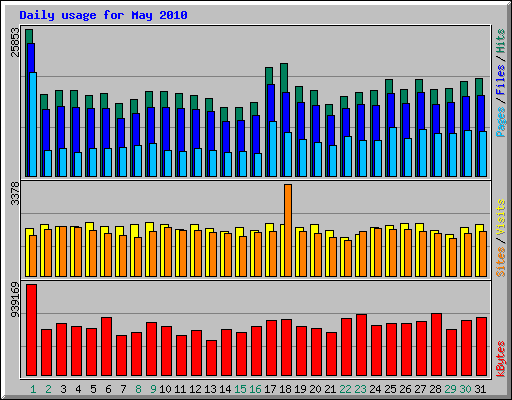Click the red kBytes bar for day 23
This screenshot has width=512, height=400.
361,345
